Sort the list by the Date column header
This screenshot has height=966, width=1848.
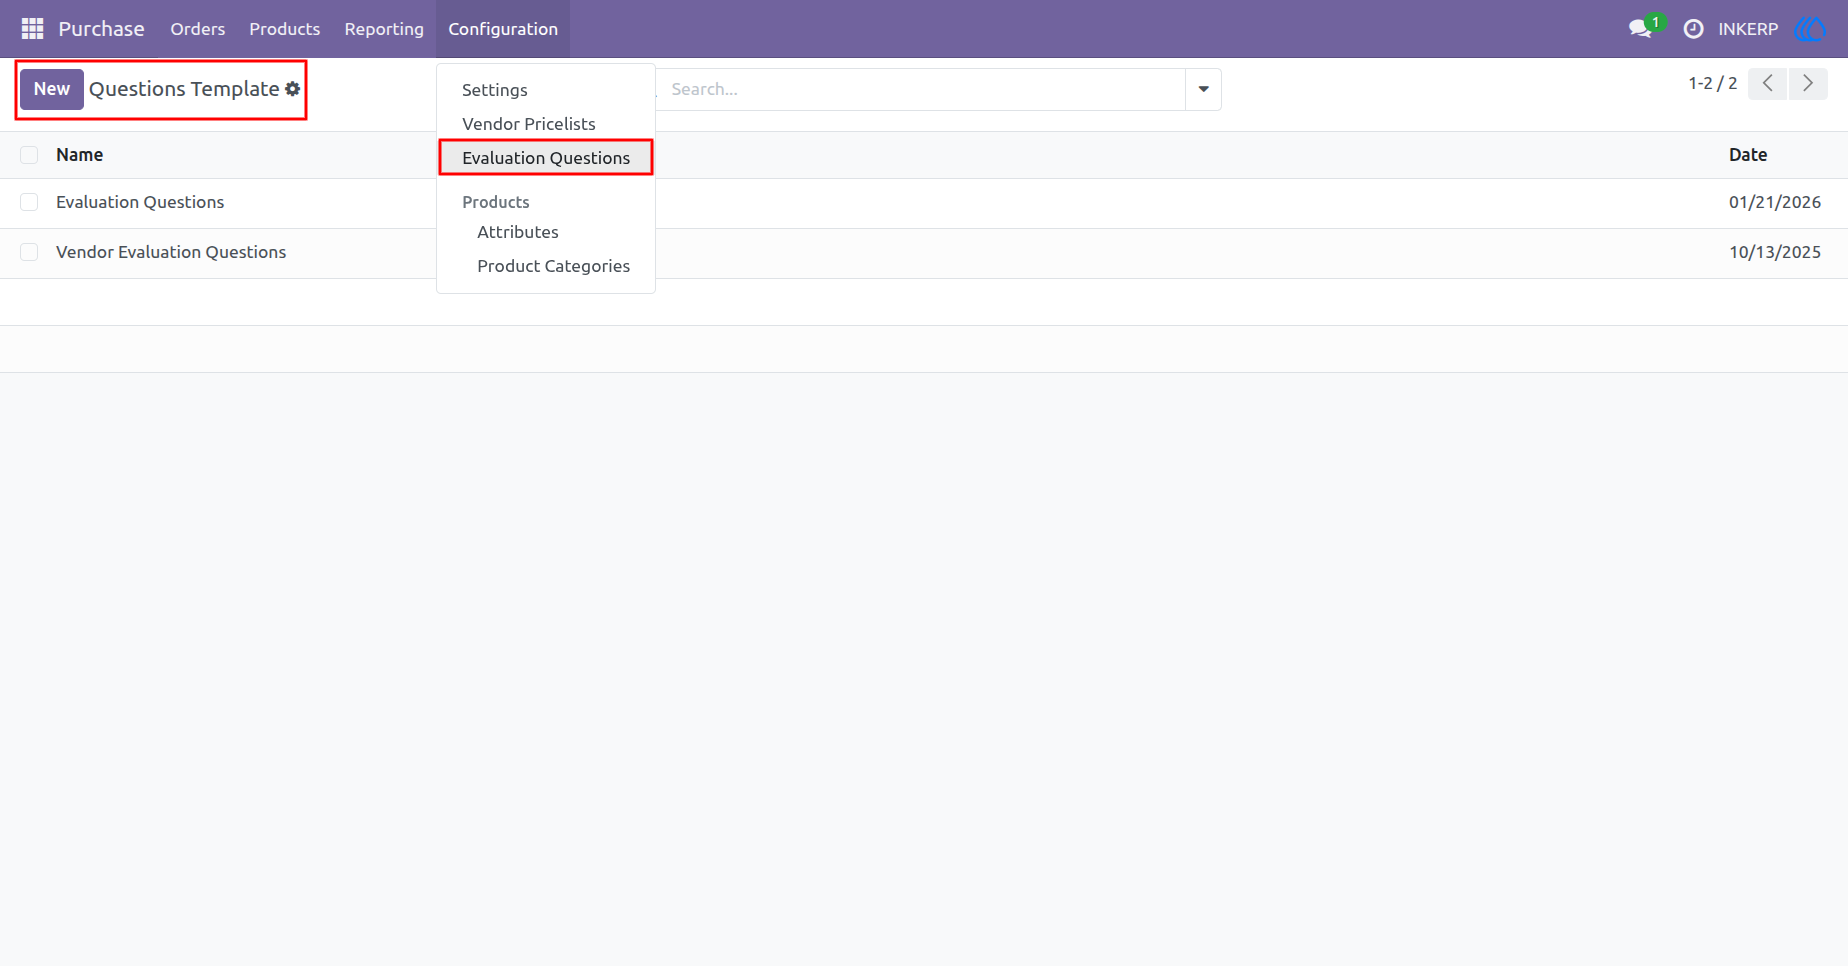point(1747,155)
